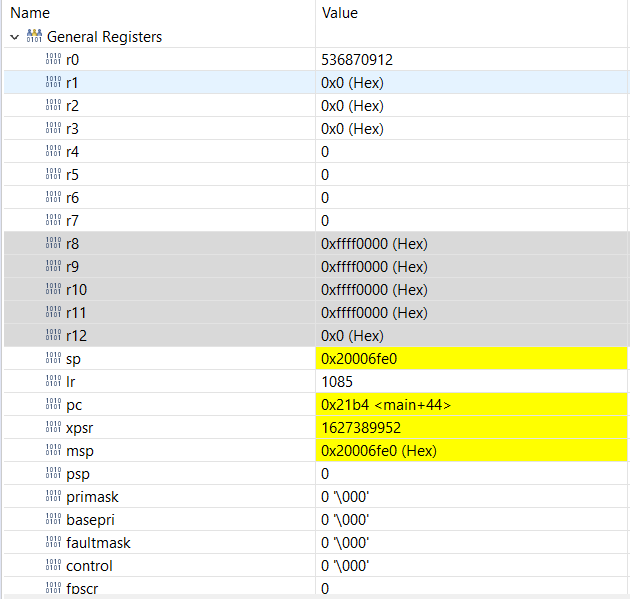Screen dimensions: 630x599
Task: Click sp value 0x20006fe0
Action: click(x=359, y=359)
